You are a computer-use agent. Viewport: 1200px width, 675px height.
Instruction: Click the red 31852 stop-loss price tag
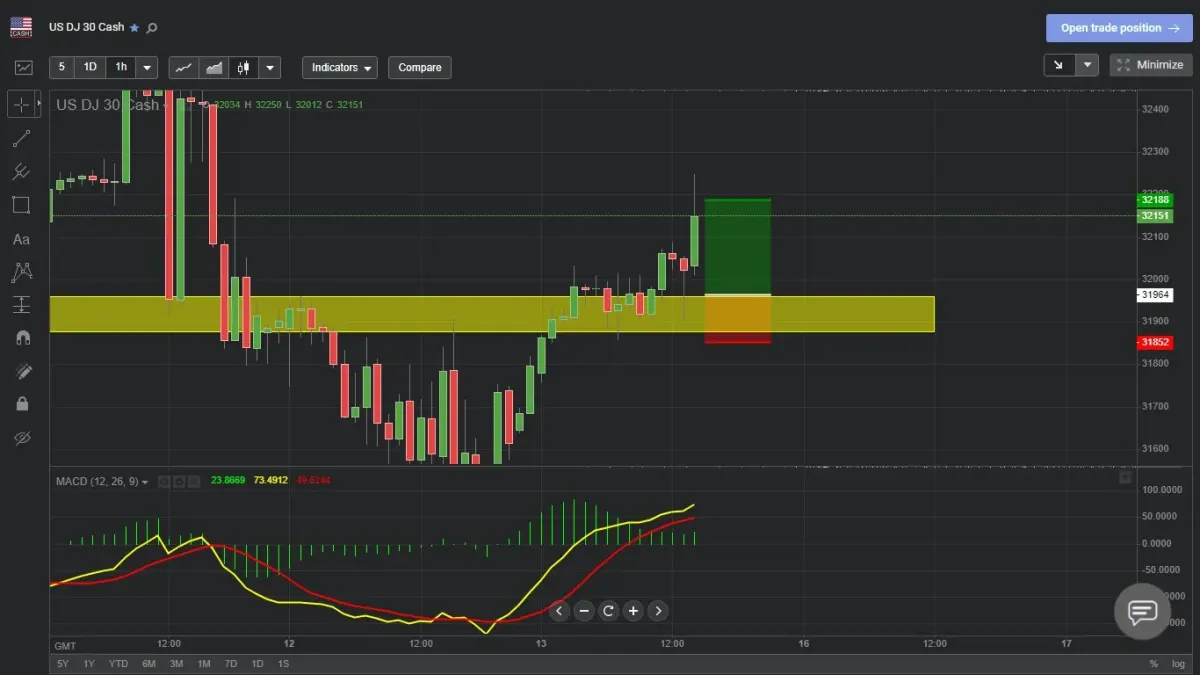coord(1156,342)
